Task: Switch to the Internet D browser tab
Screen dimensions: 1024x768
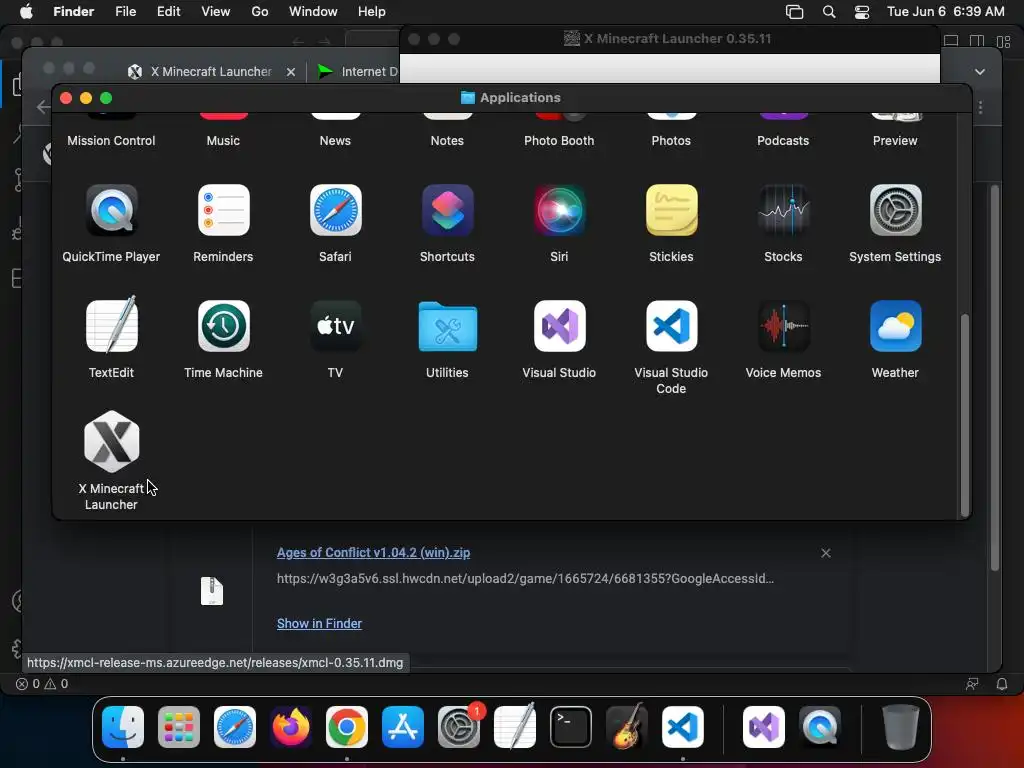Action: pos(358,72)
